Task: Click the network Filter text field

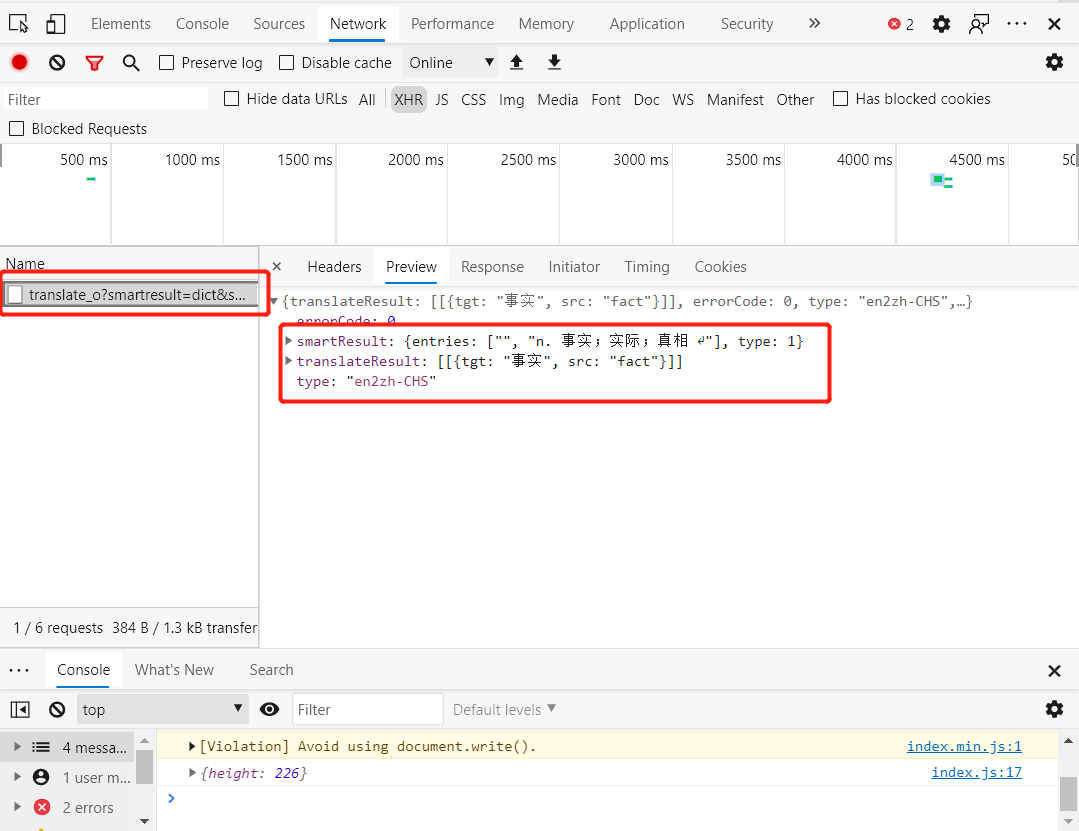Action: (106, 99)
